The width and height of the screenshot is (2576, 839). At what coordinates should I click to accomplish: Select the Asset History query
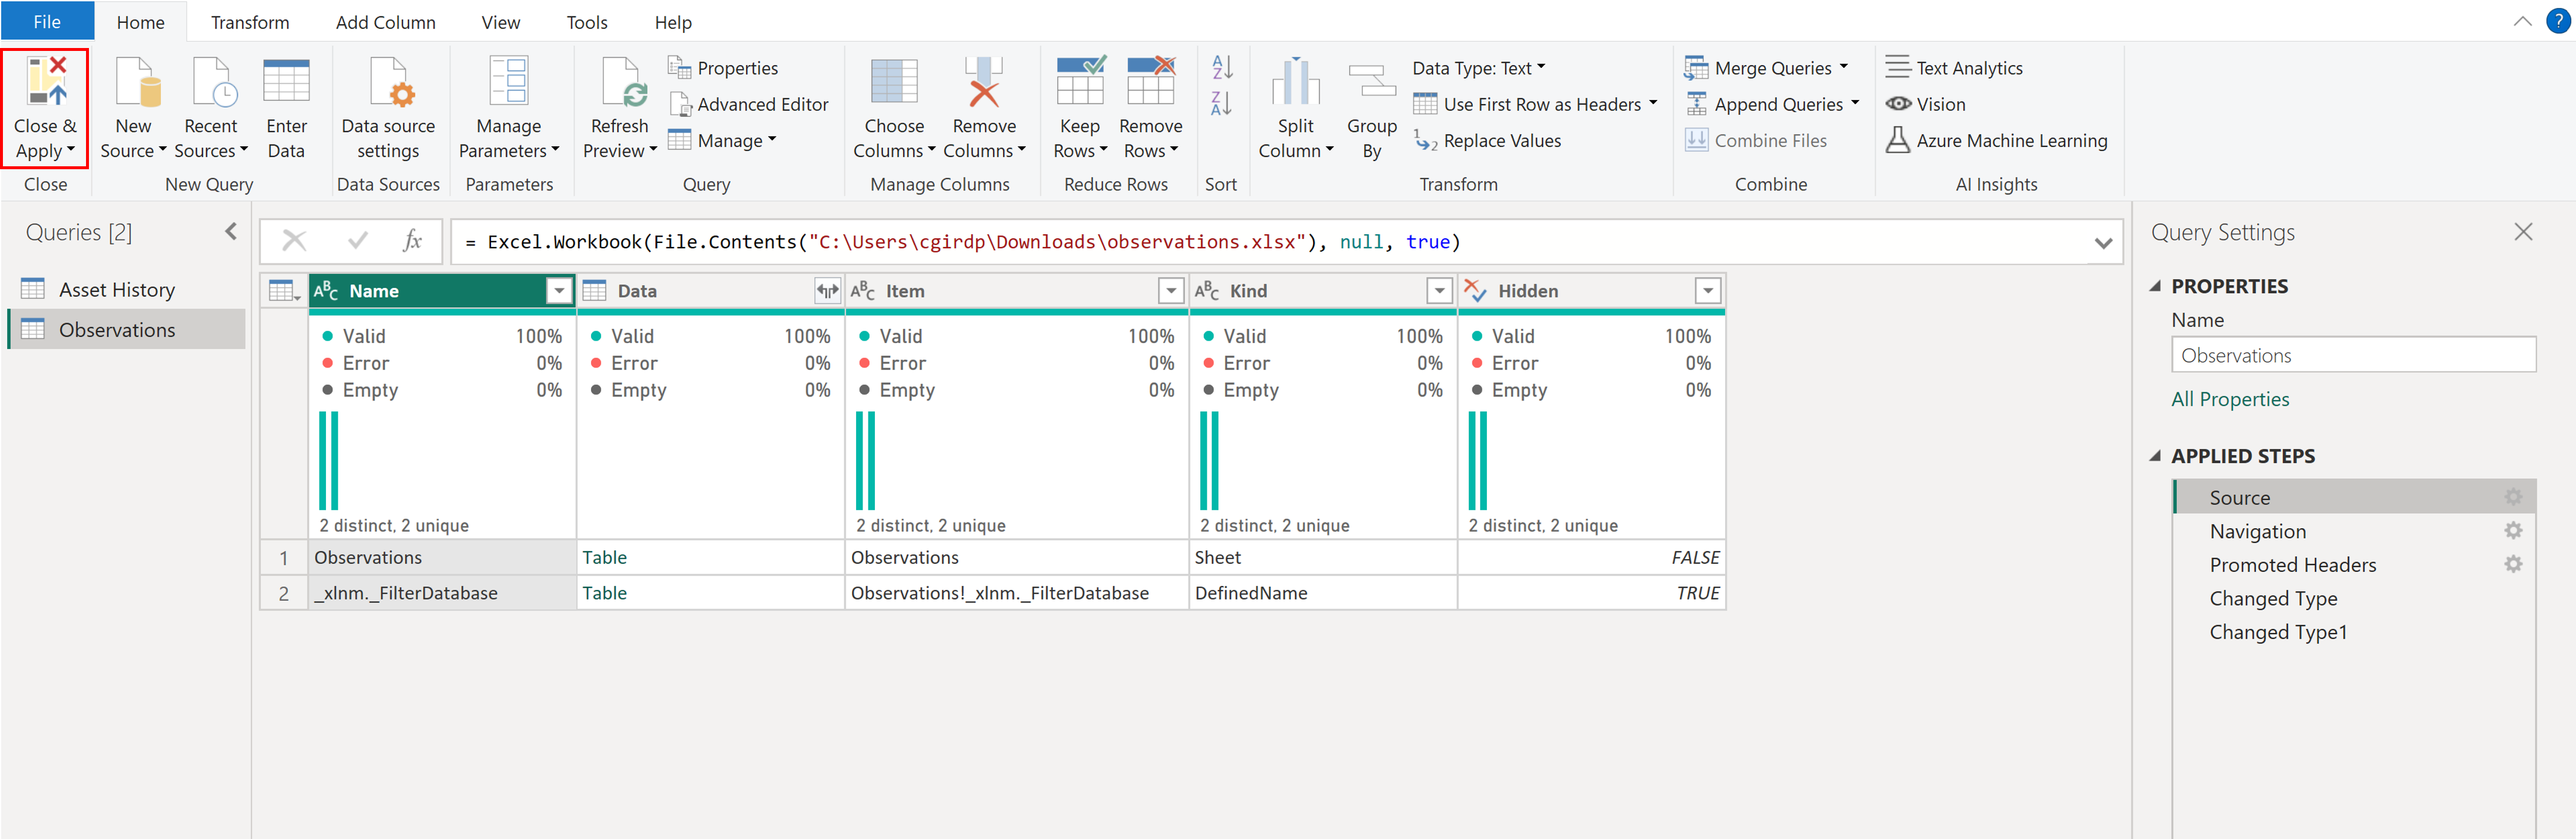point(116,290)
